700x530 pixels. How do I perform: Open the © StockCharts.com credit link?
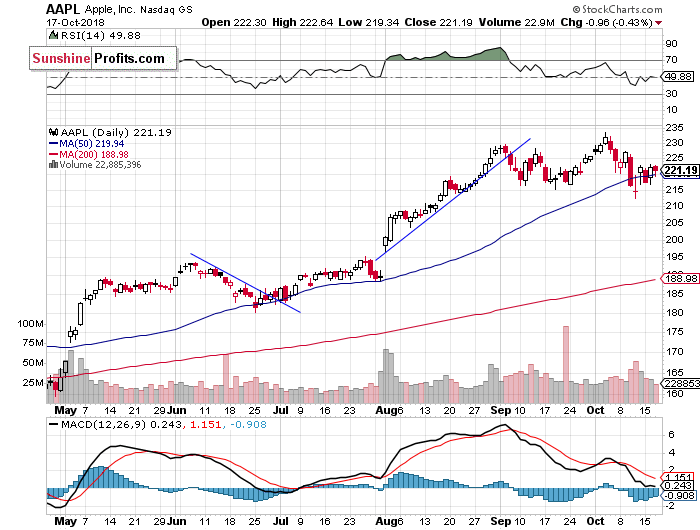[x=617, y=9]
